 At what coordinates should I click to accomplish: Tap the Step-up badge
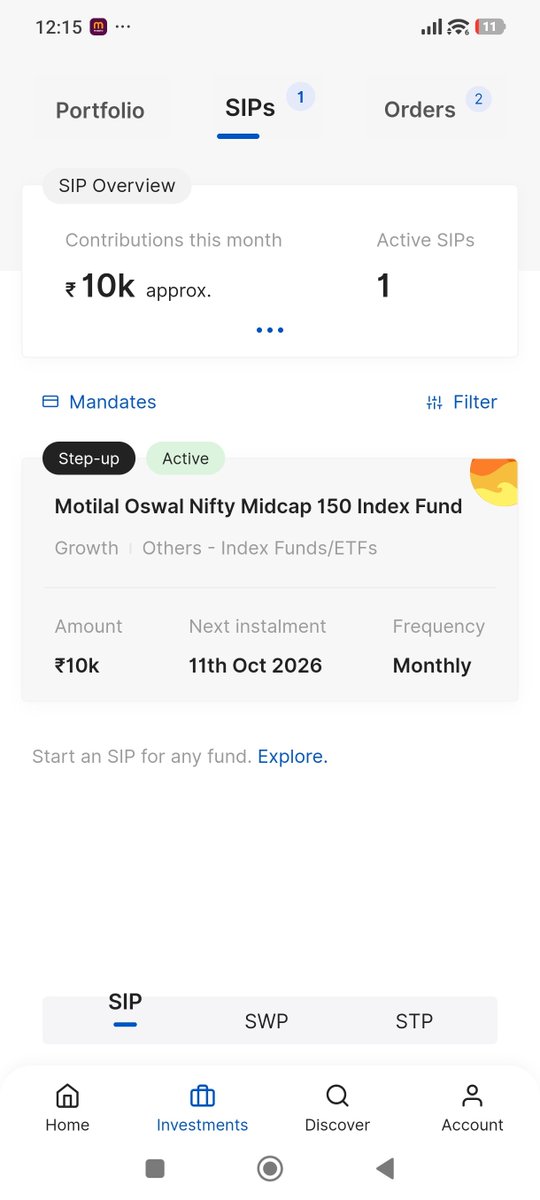click(x=89, y=459)
